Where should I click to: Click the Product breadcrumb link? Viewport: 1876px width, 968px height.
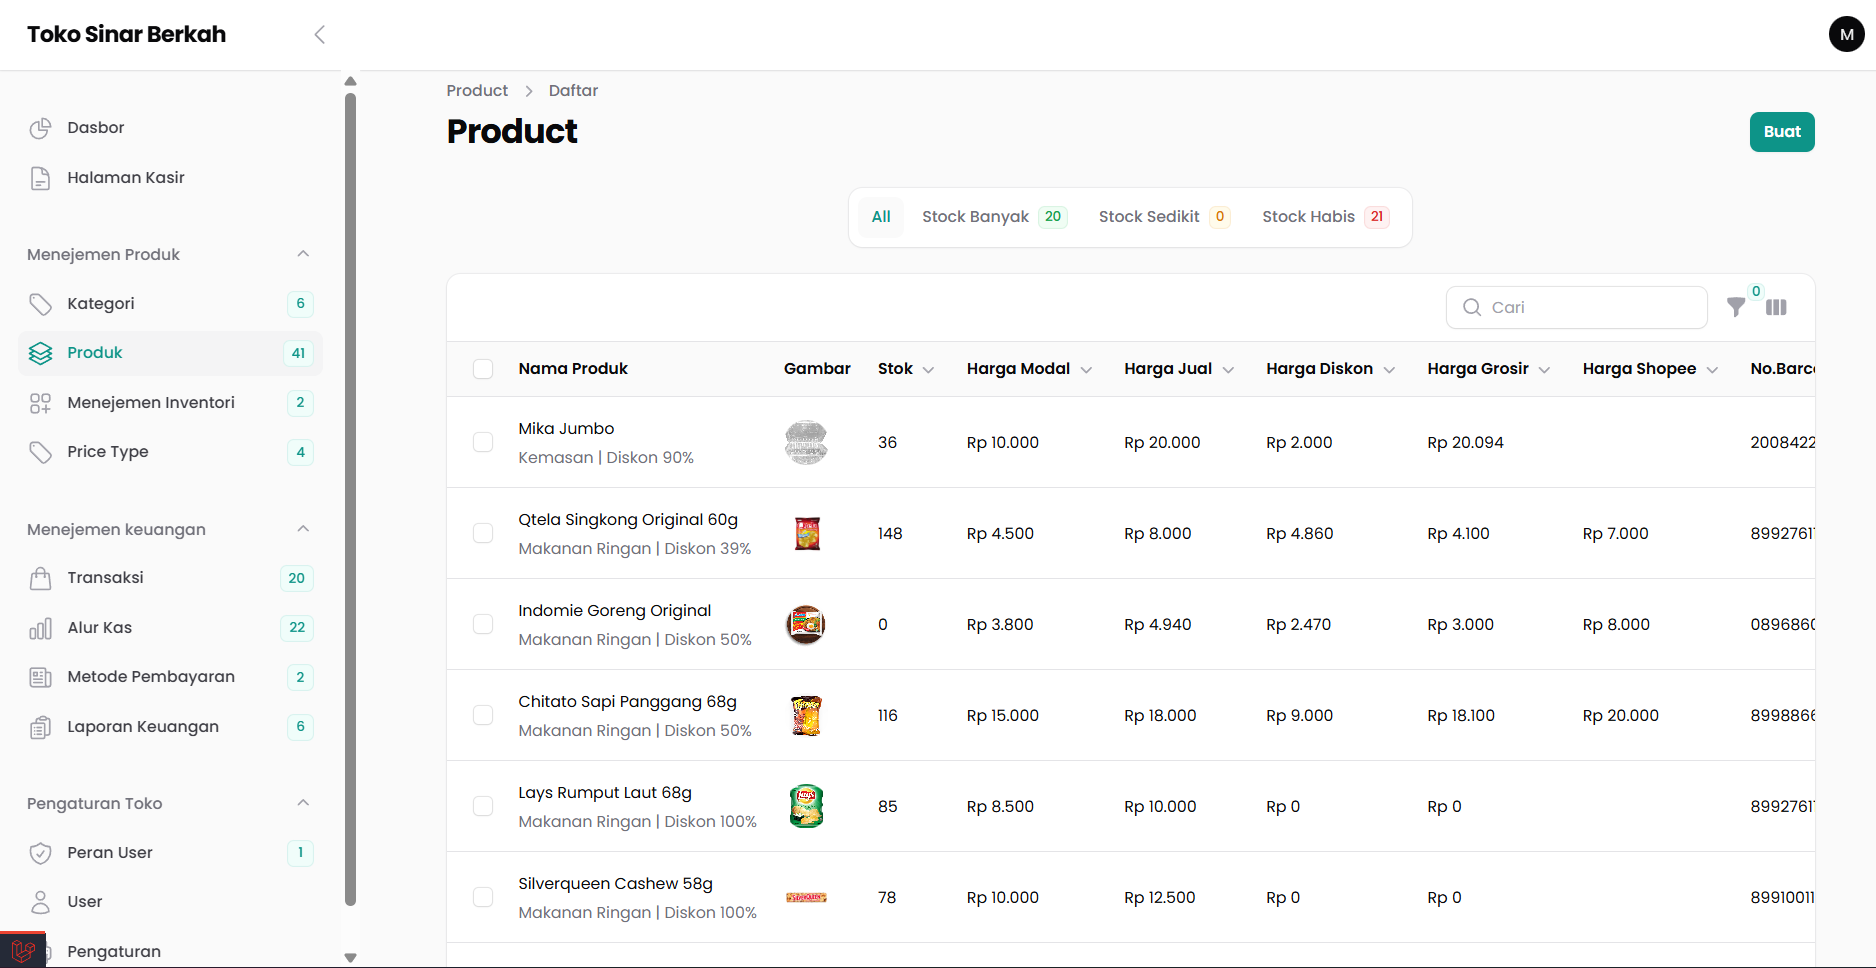coord(477,91)
